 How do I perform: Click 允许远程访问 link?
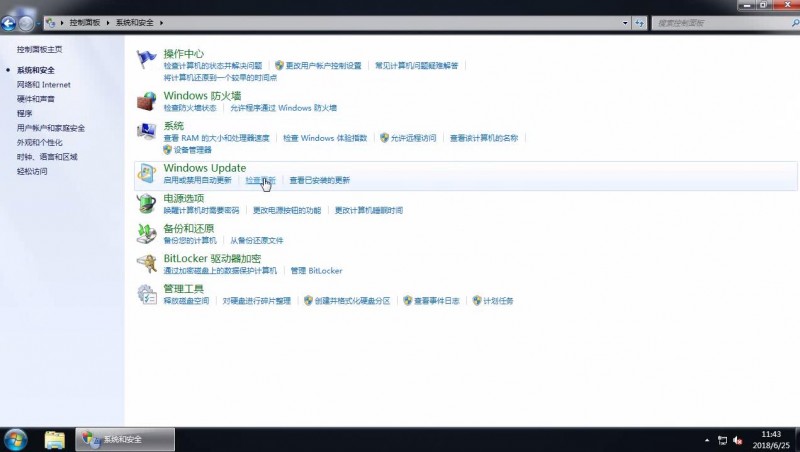coord(413,138)
